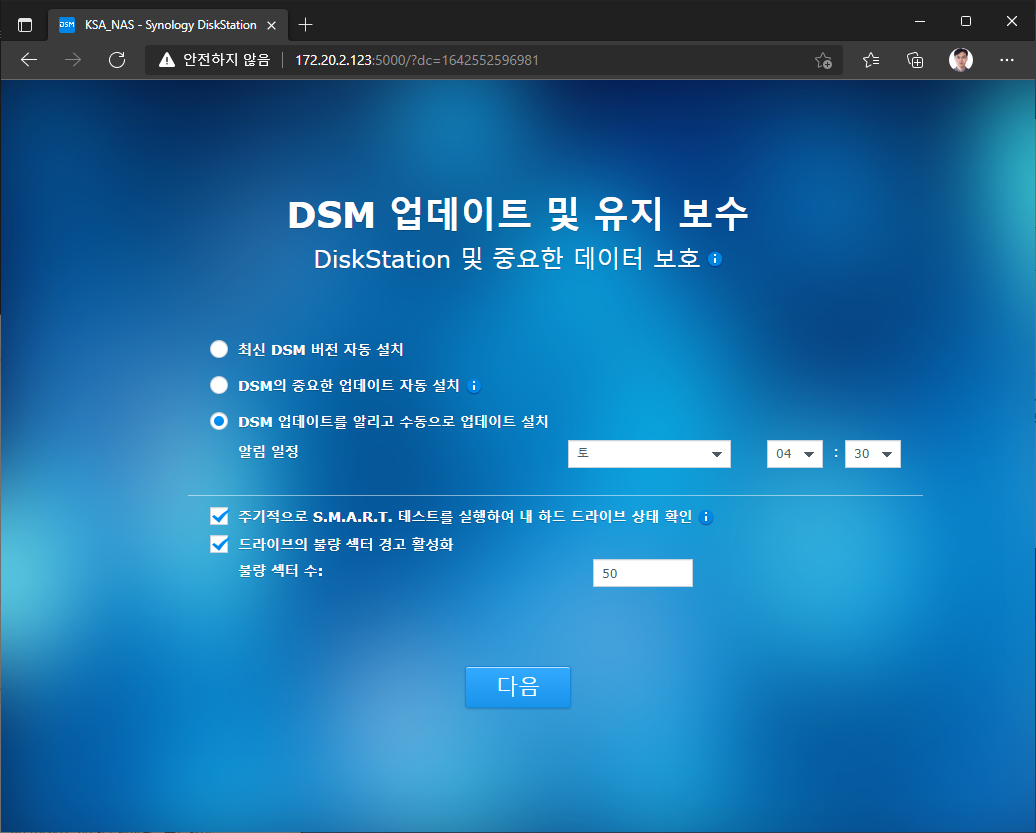Click info icon next to important updates option
The height and width of the screenshot is (833, 1036).
tap(474, 386)
